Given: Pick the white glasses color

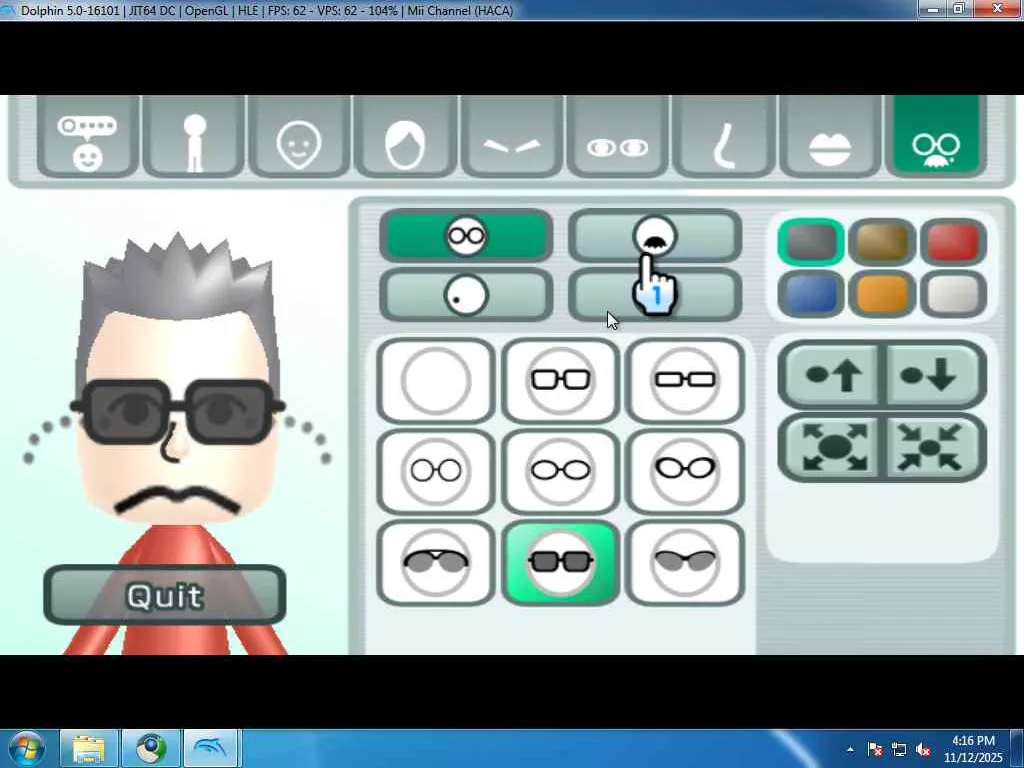Looking at the screenshot, I should click(x=953, y=294).
